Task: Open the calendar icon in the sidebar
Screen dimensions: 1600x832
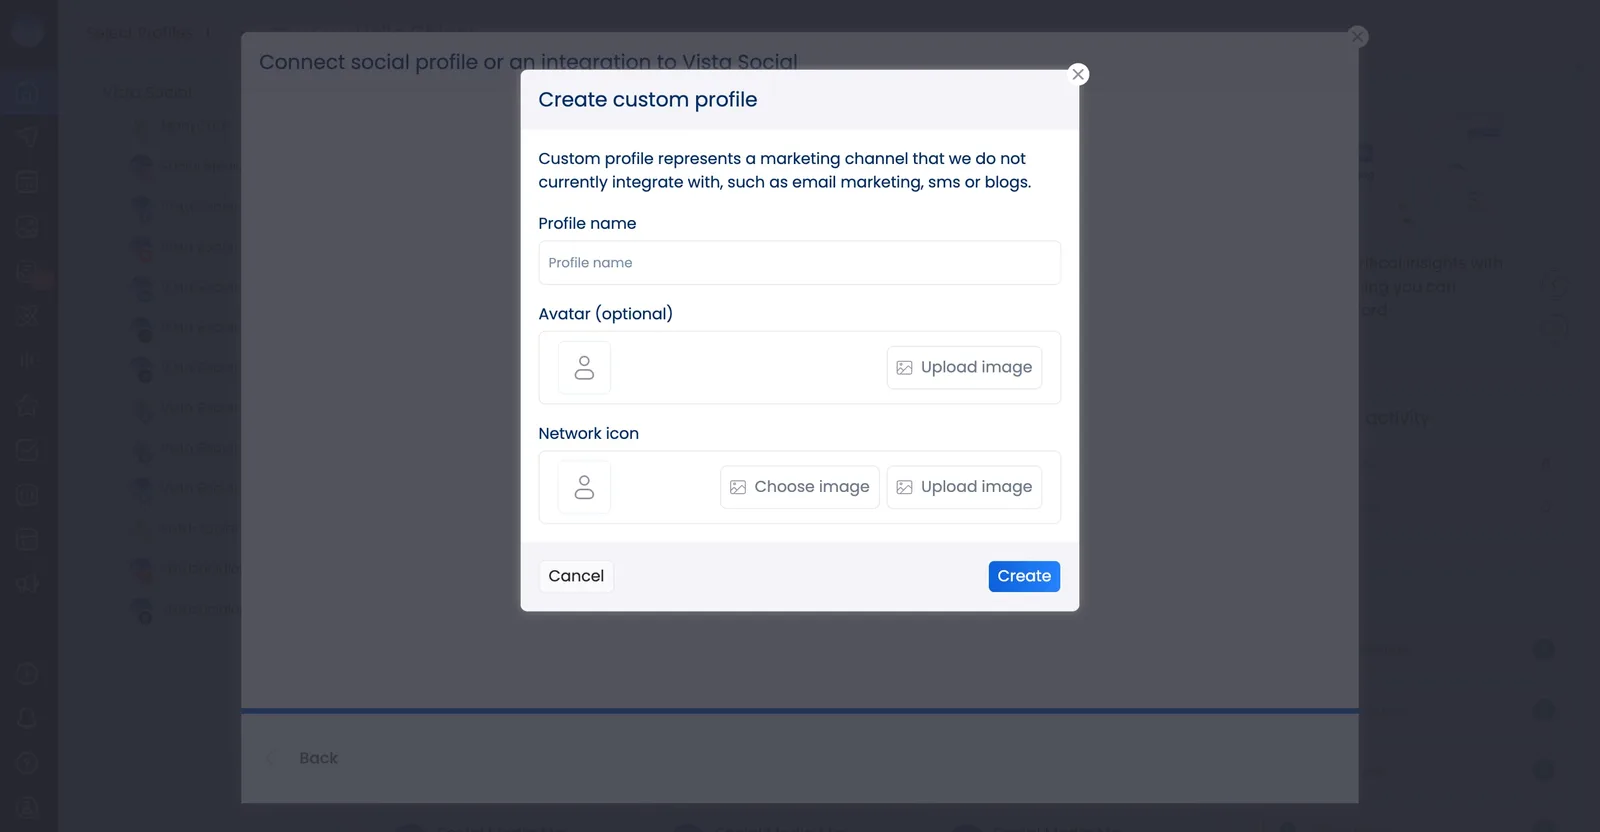Action: pyautogui.click(x=28, y=182)
